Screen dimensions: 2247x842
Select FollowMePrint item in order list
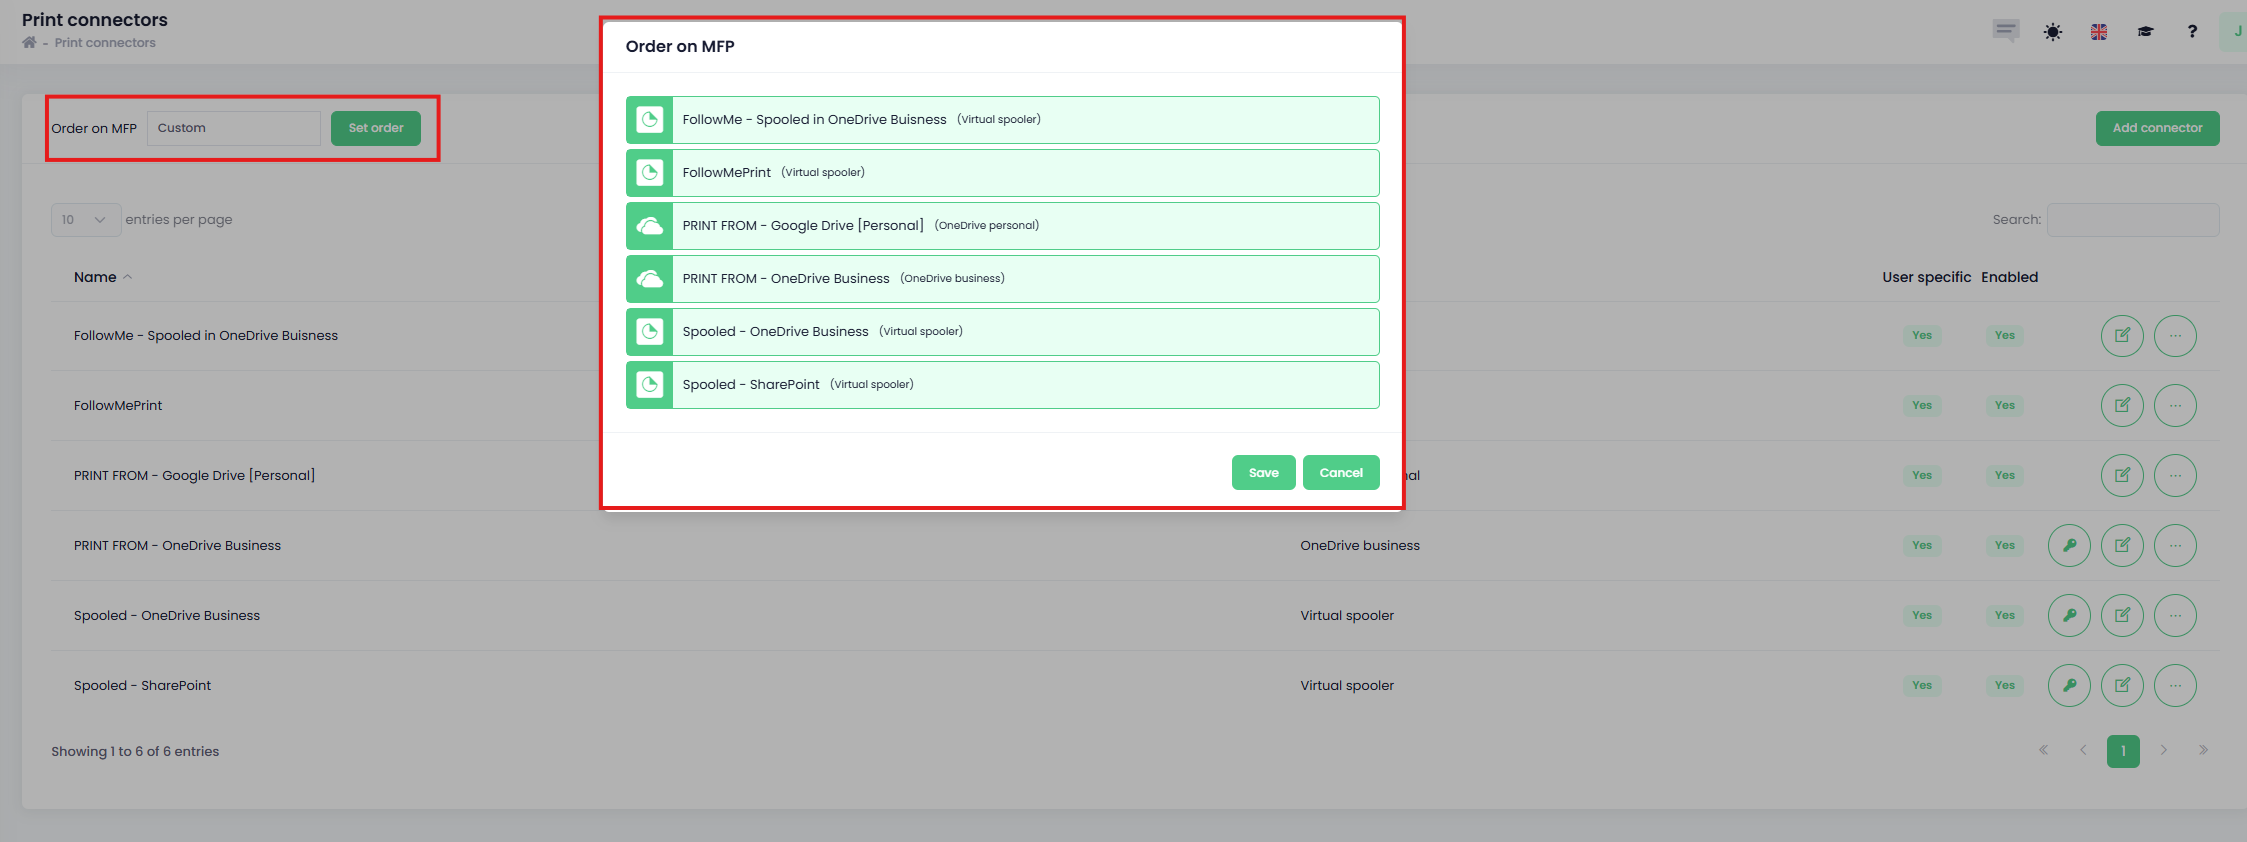[1002, 173]
